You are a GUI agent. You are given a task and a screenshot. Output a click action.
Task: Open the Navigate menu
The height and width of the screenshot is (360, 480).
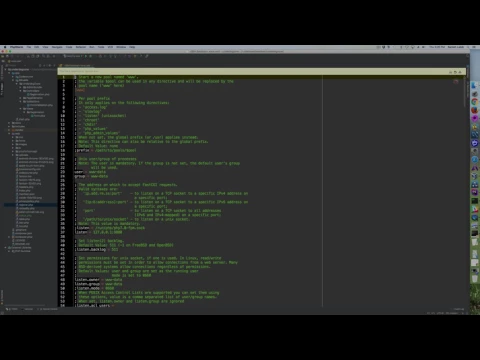point(57,47)
